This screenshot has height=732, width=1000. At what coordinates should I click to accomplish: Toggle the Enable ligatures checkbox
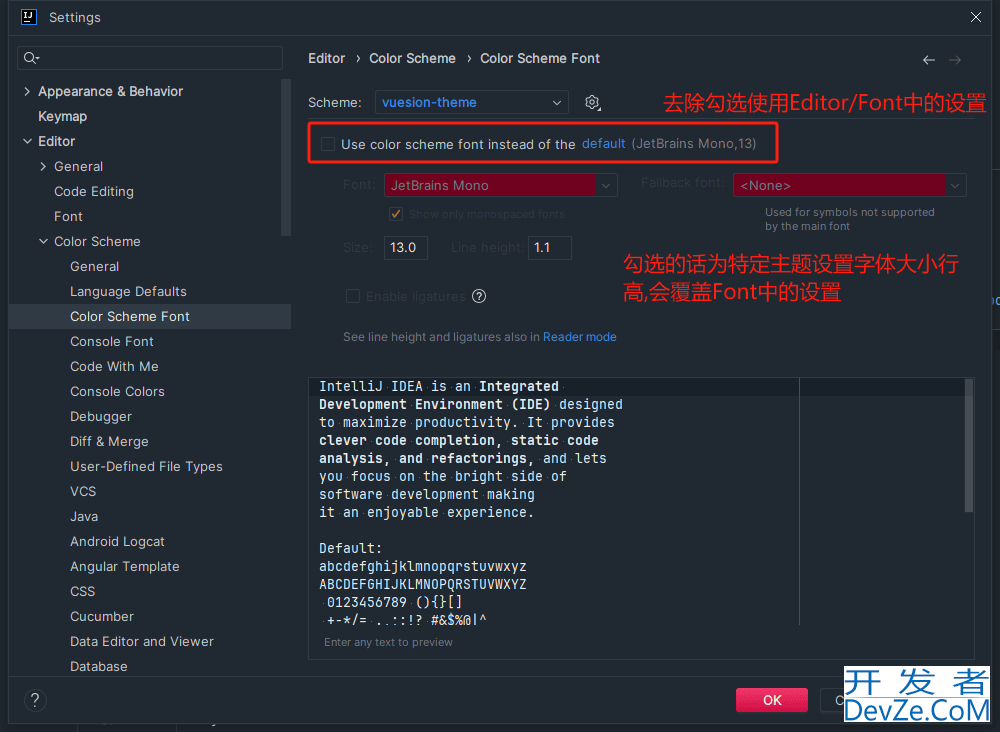353,296
